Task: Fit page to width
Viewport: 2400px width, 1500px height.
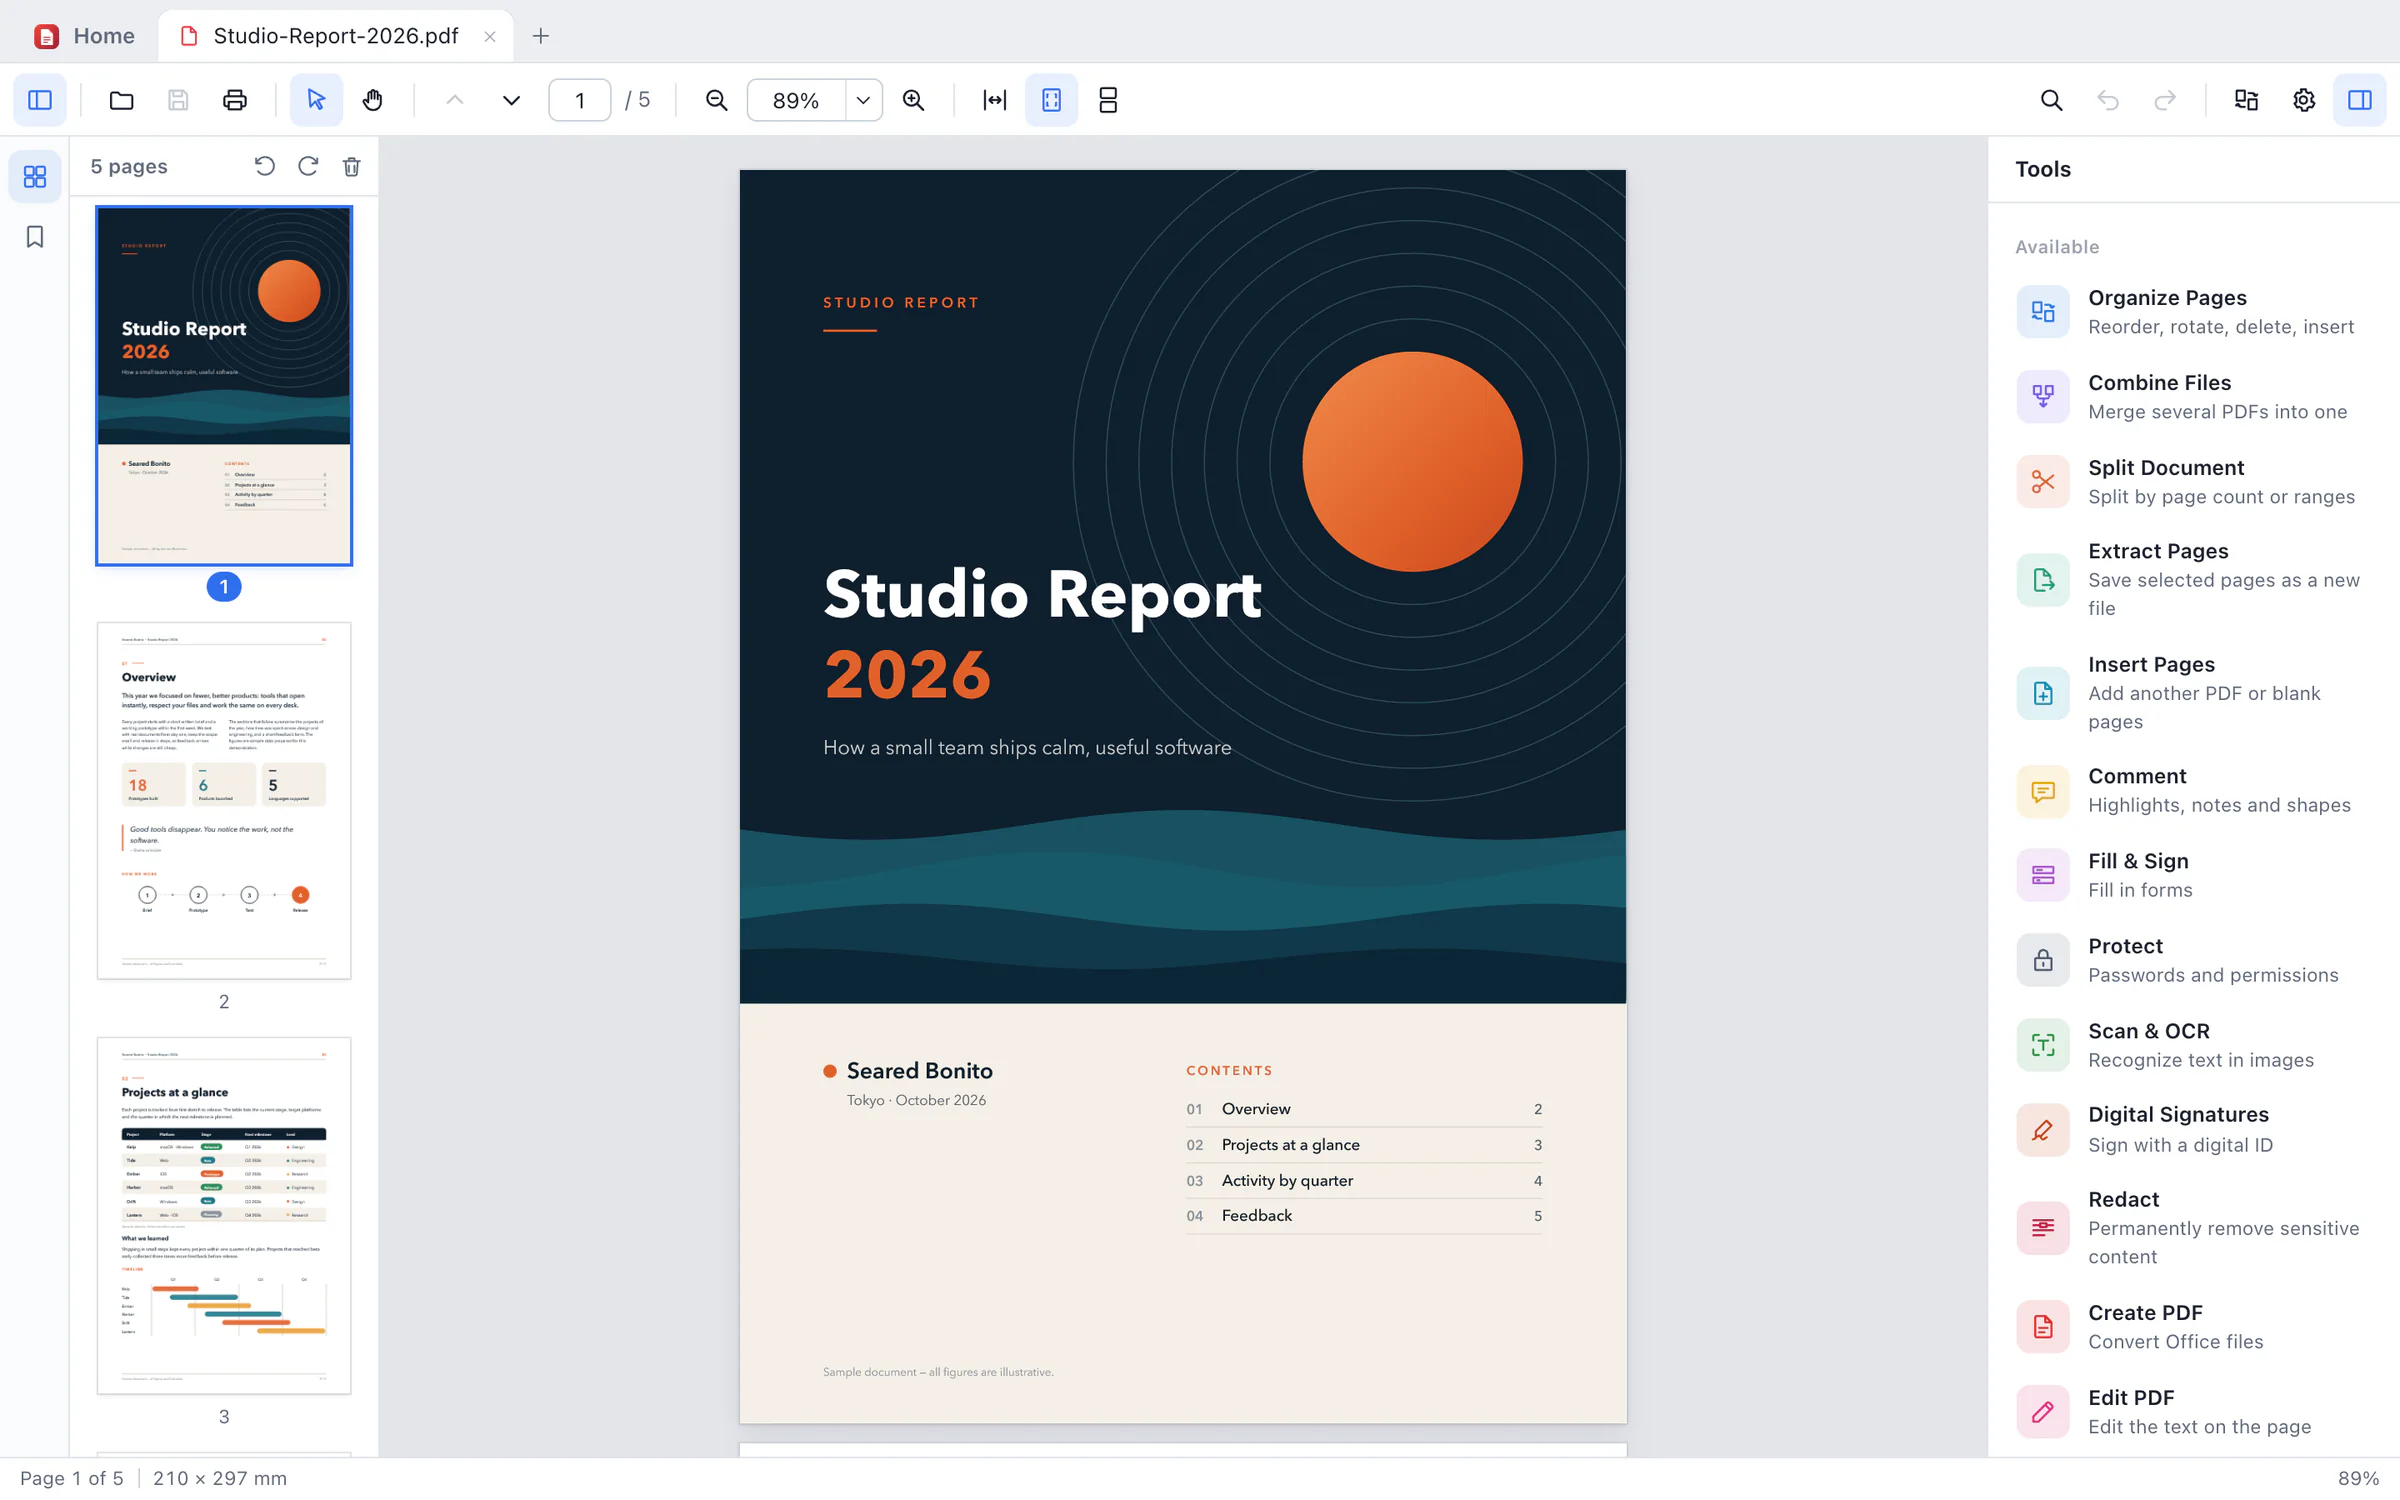Action: click(x=994, y=100)
